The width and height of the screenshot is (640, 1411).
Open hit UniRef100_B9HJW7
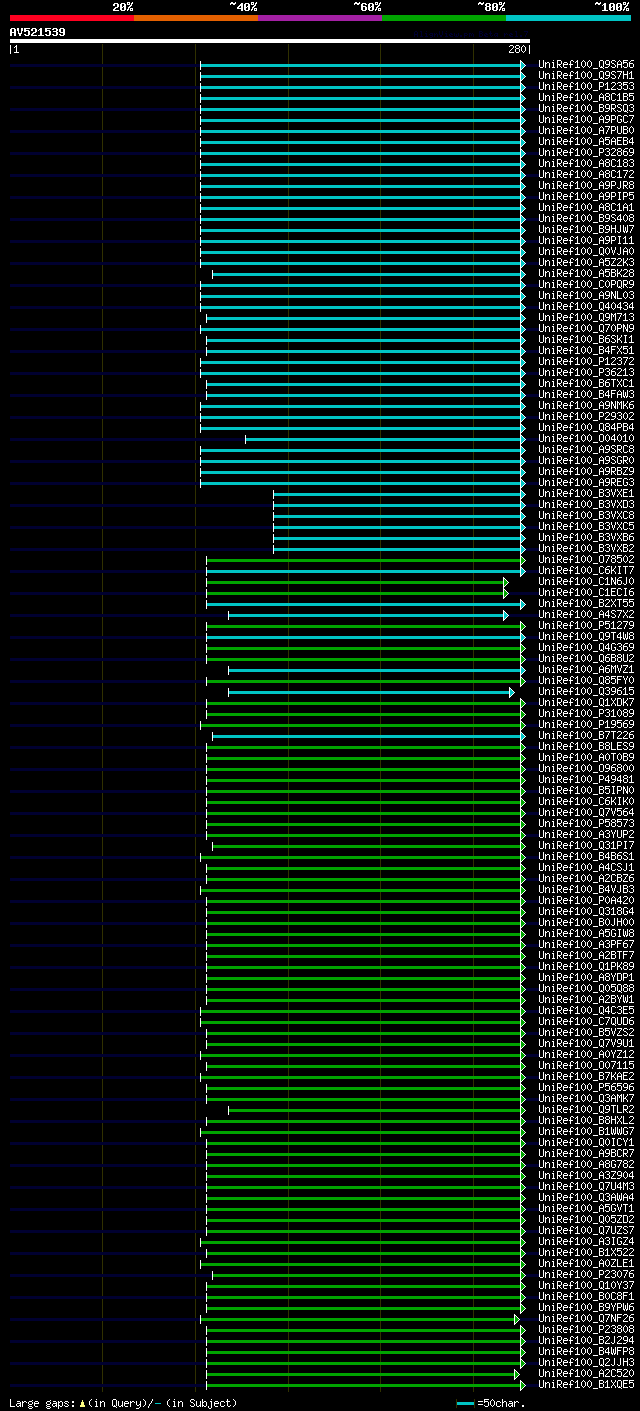(x=586, y=229)
